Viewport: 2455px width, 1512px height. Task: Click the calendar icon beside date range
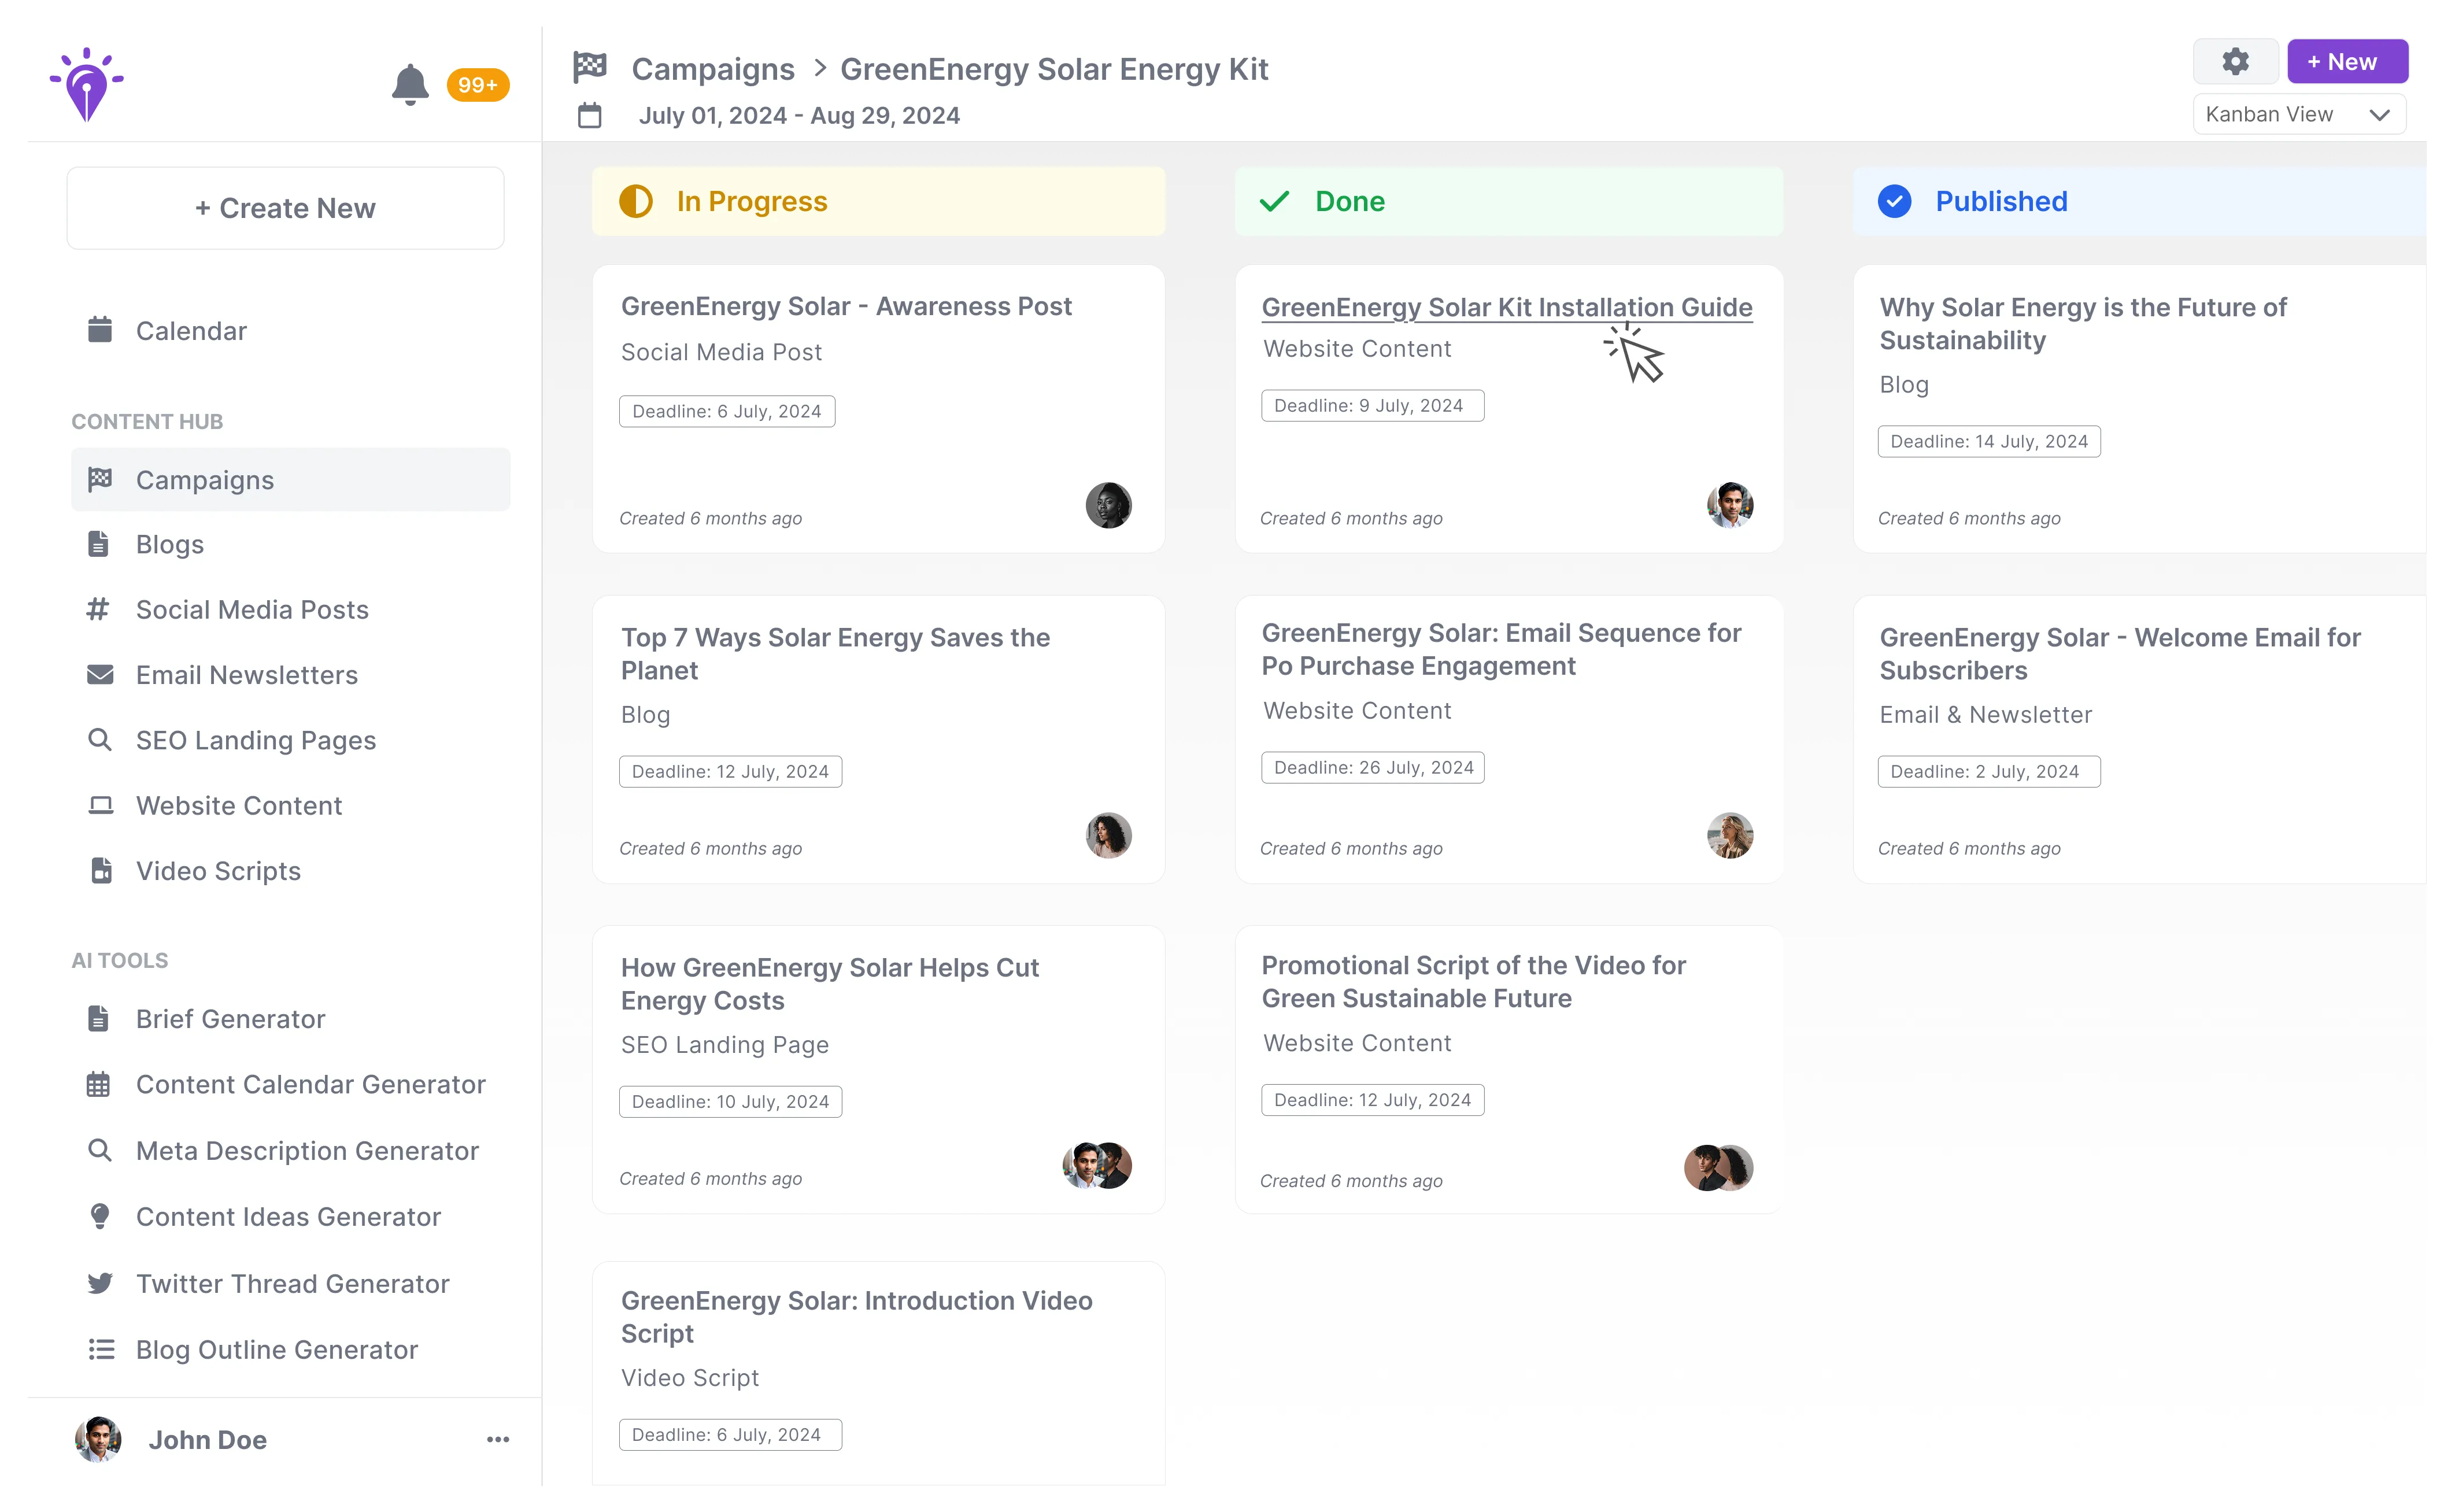tap(590, 116)
